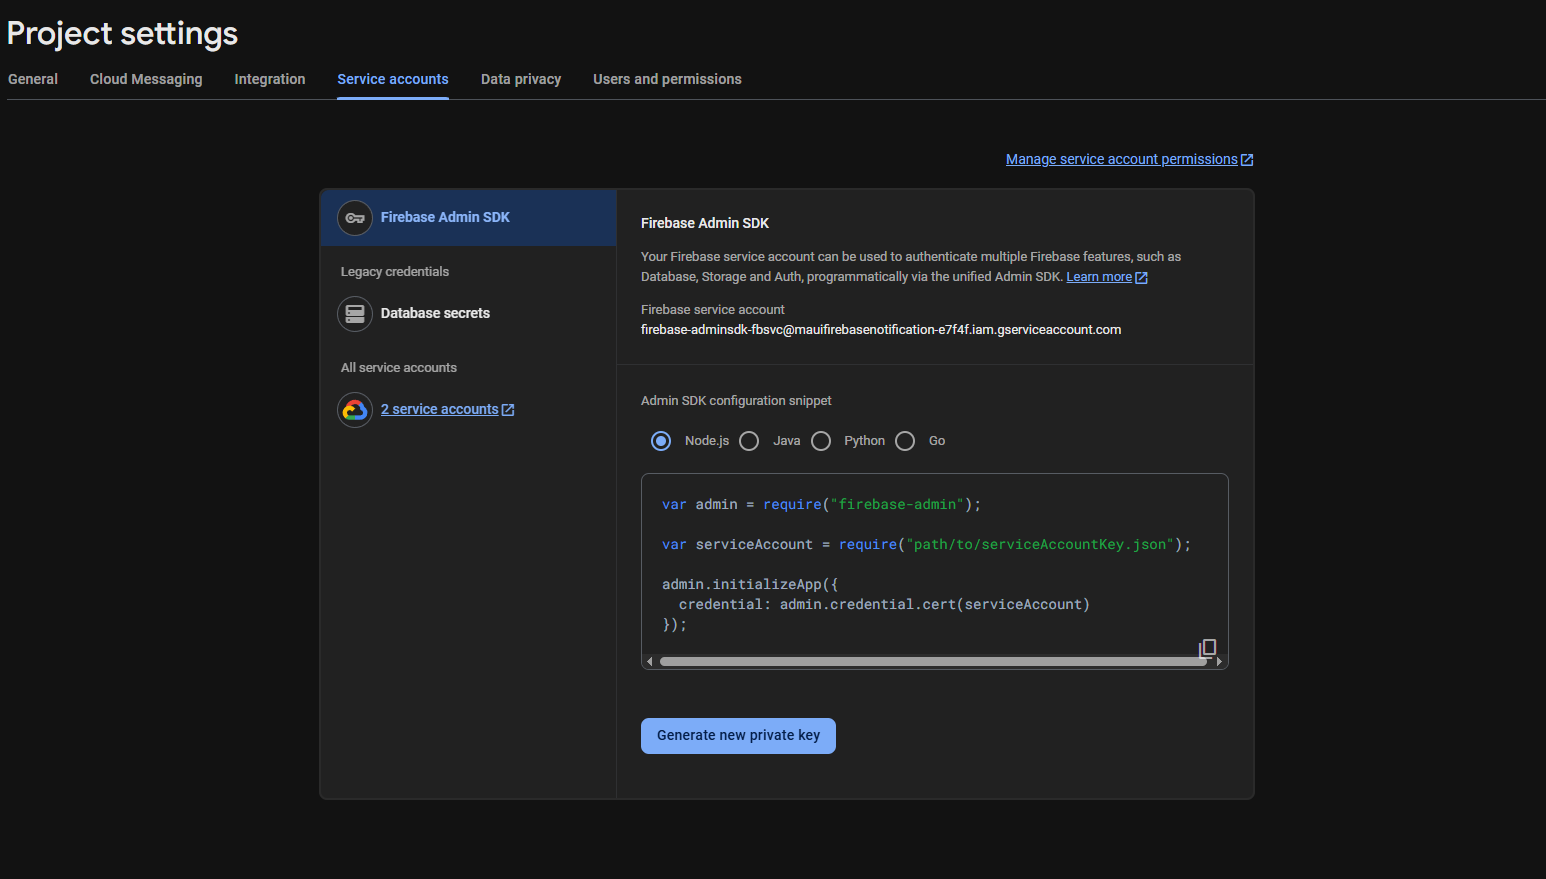The width and height of the screenshot is (1546, 879).
Task: Click external link icon beside Learn more
Action: coord(1142,278)
